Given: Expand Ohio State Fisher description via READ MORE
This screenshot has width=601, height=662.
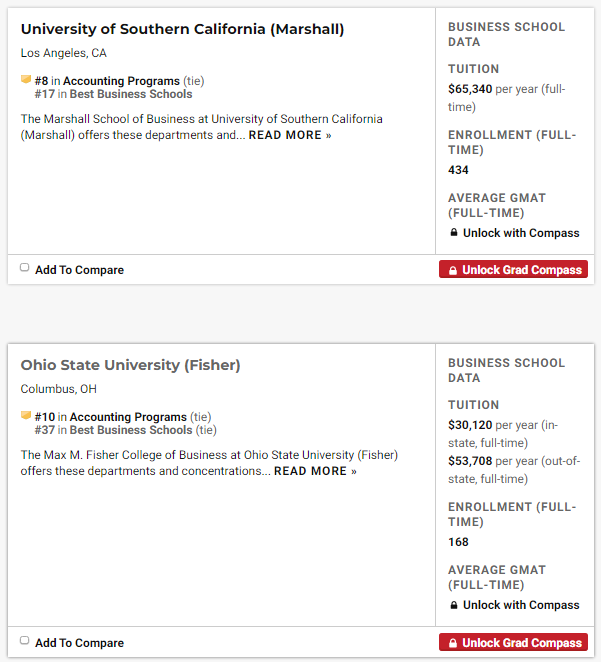Looking at the screenshot, I should point(315,471).
